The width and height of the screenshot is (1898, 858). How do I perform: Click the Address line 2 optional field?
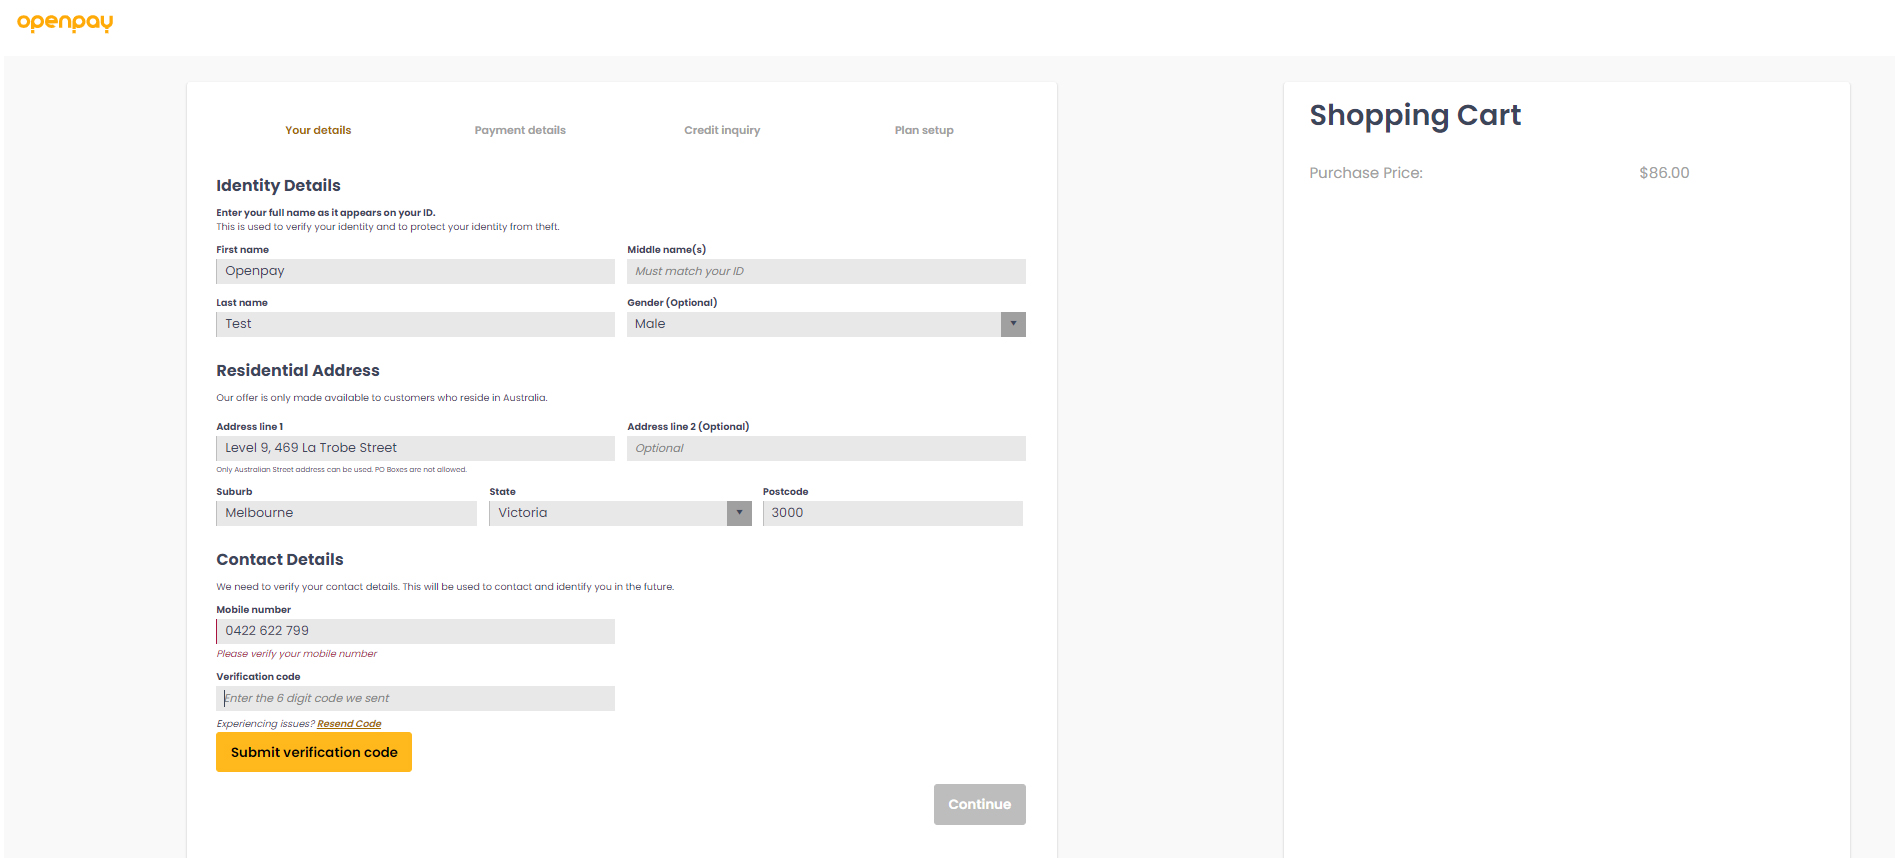pyautogui.click(x=826, y=448)
